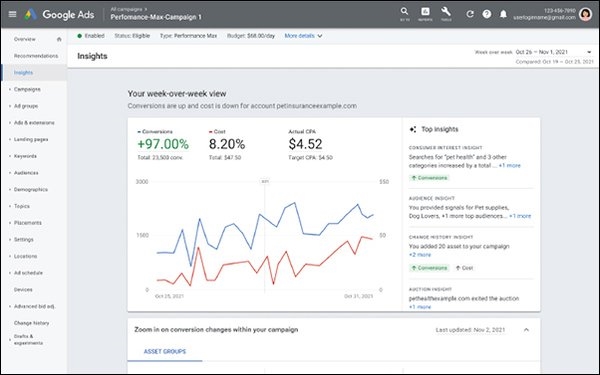This screenshot has height=375, width=600.
Task: Click the green Enabled status dot
Action: pyautogui.click(x=80, y=36)
